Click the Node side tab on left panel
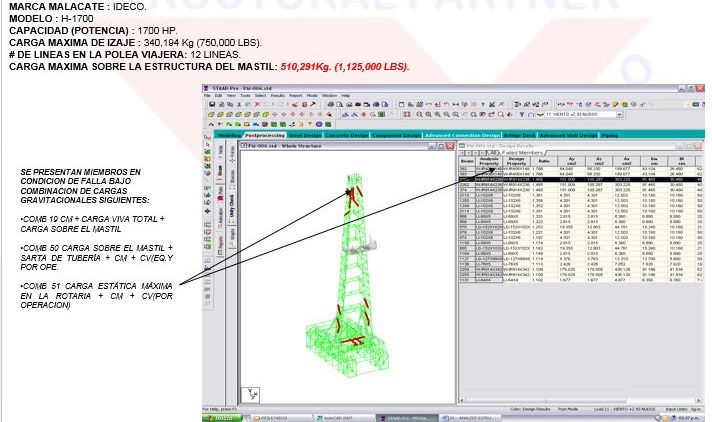Viewport: 712px width, 422px height. pyautogui.click(x=221, y=152)
